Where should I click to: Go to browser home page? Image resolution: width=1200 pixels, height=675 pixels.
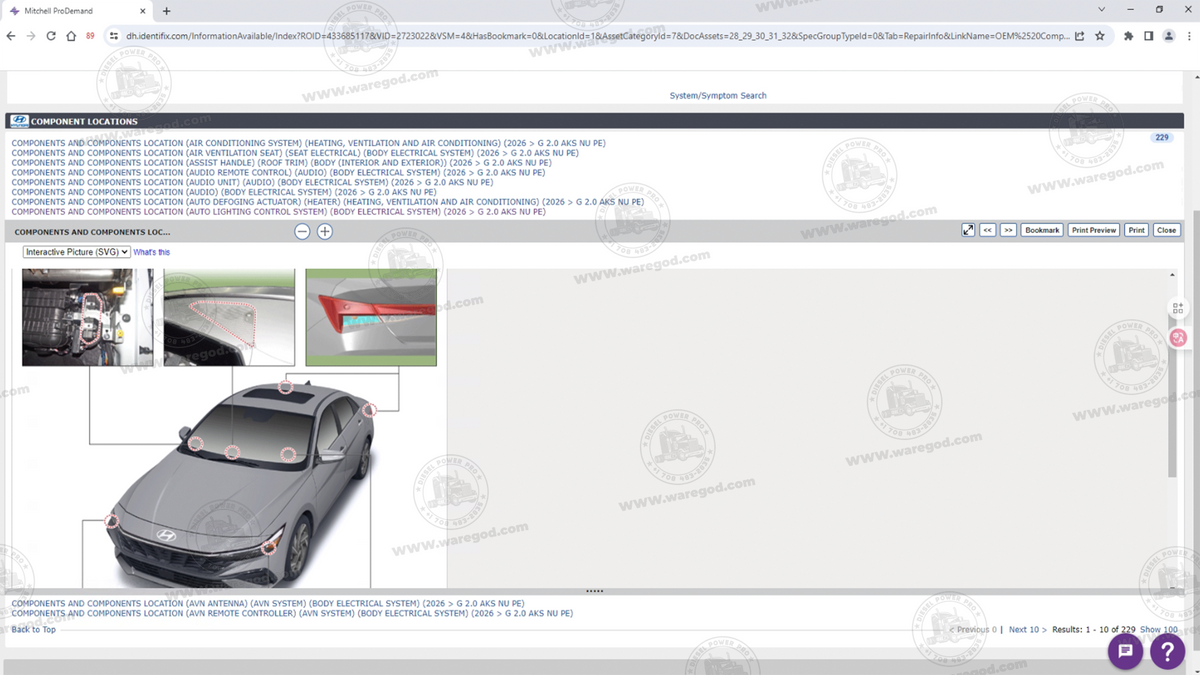[x=71, y=36]
